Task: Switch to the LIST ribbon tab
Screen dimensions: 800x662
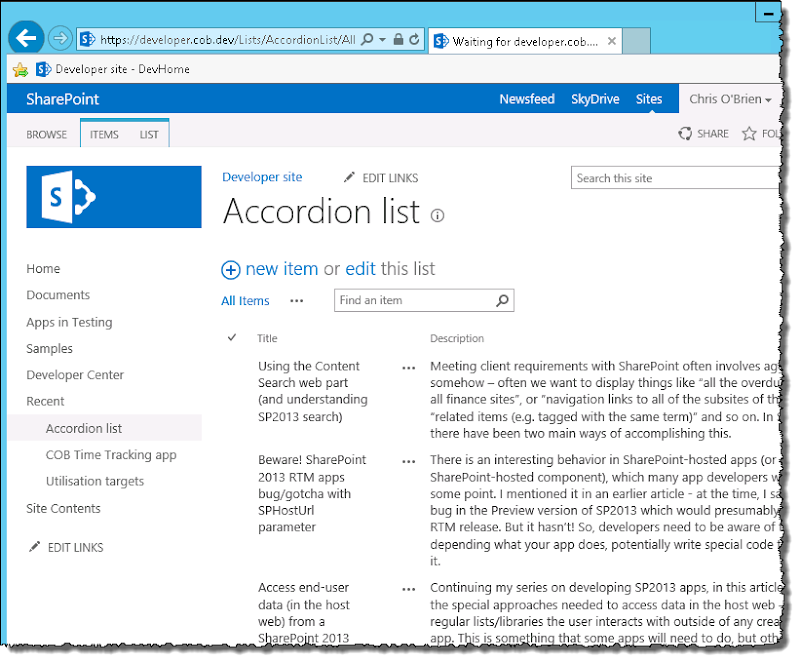Action: point(149,135)
